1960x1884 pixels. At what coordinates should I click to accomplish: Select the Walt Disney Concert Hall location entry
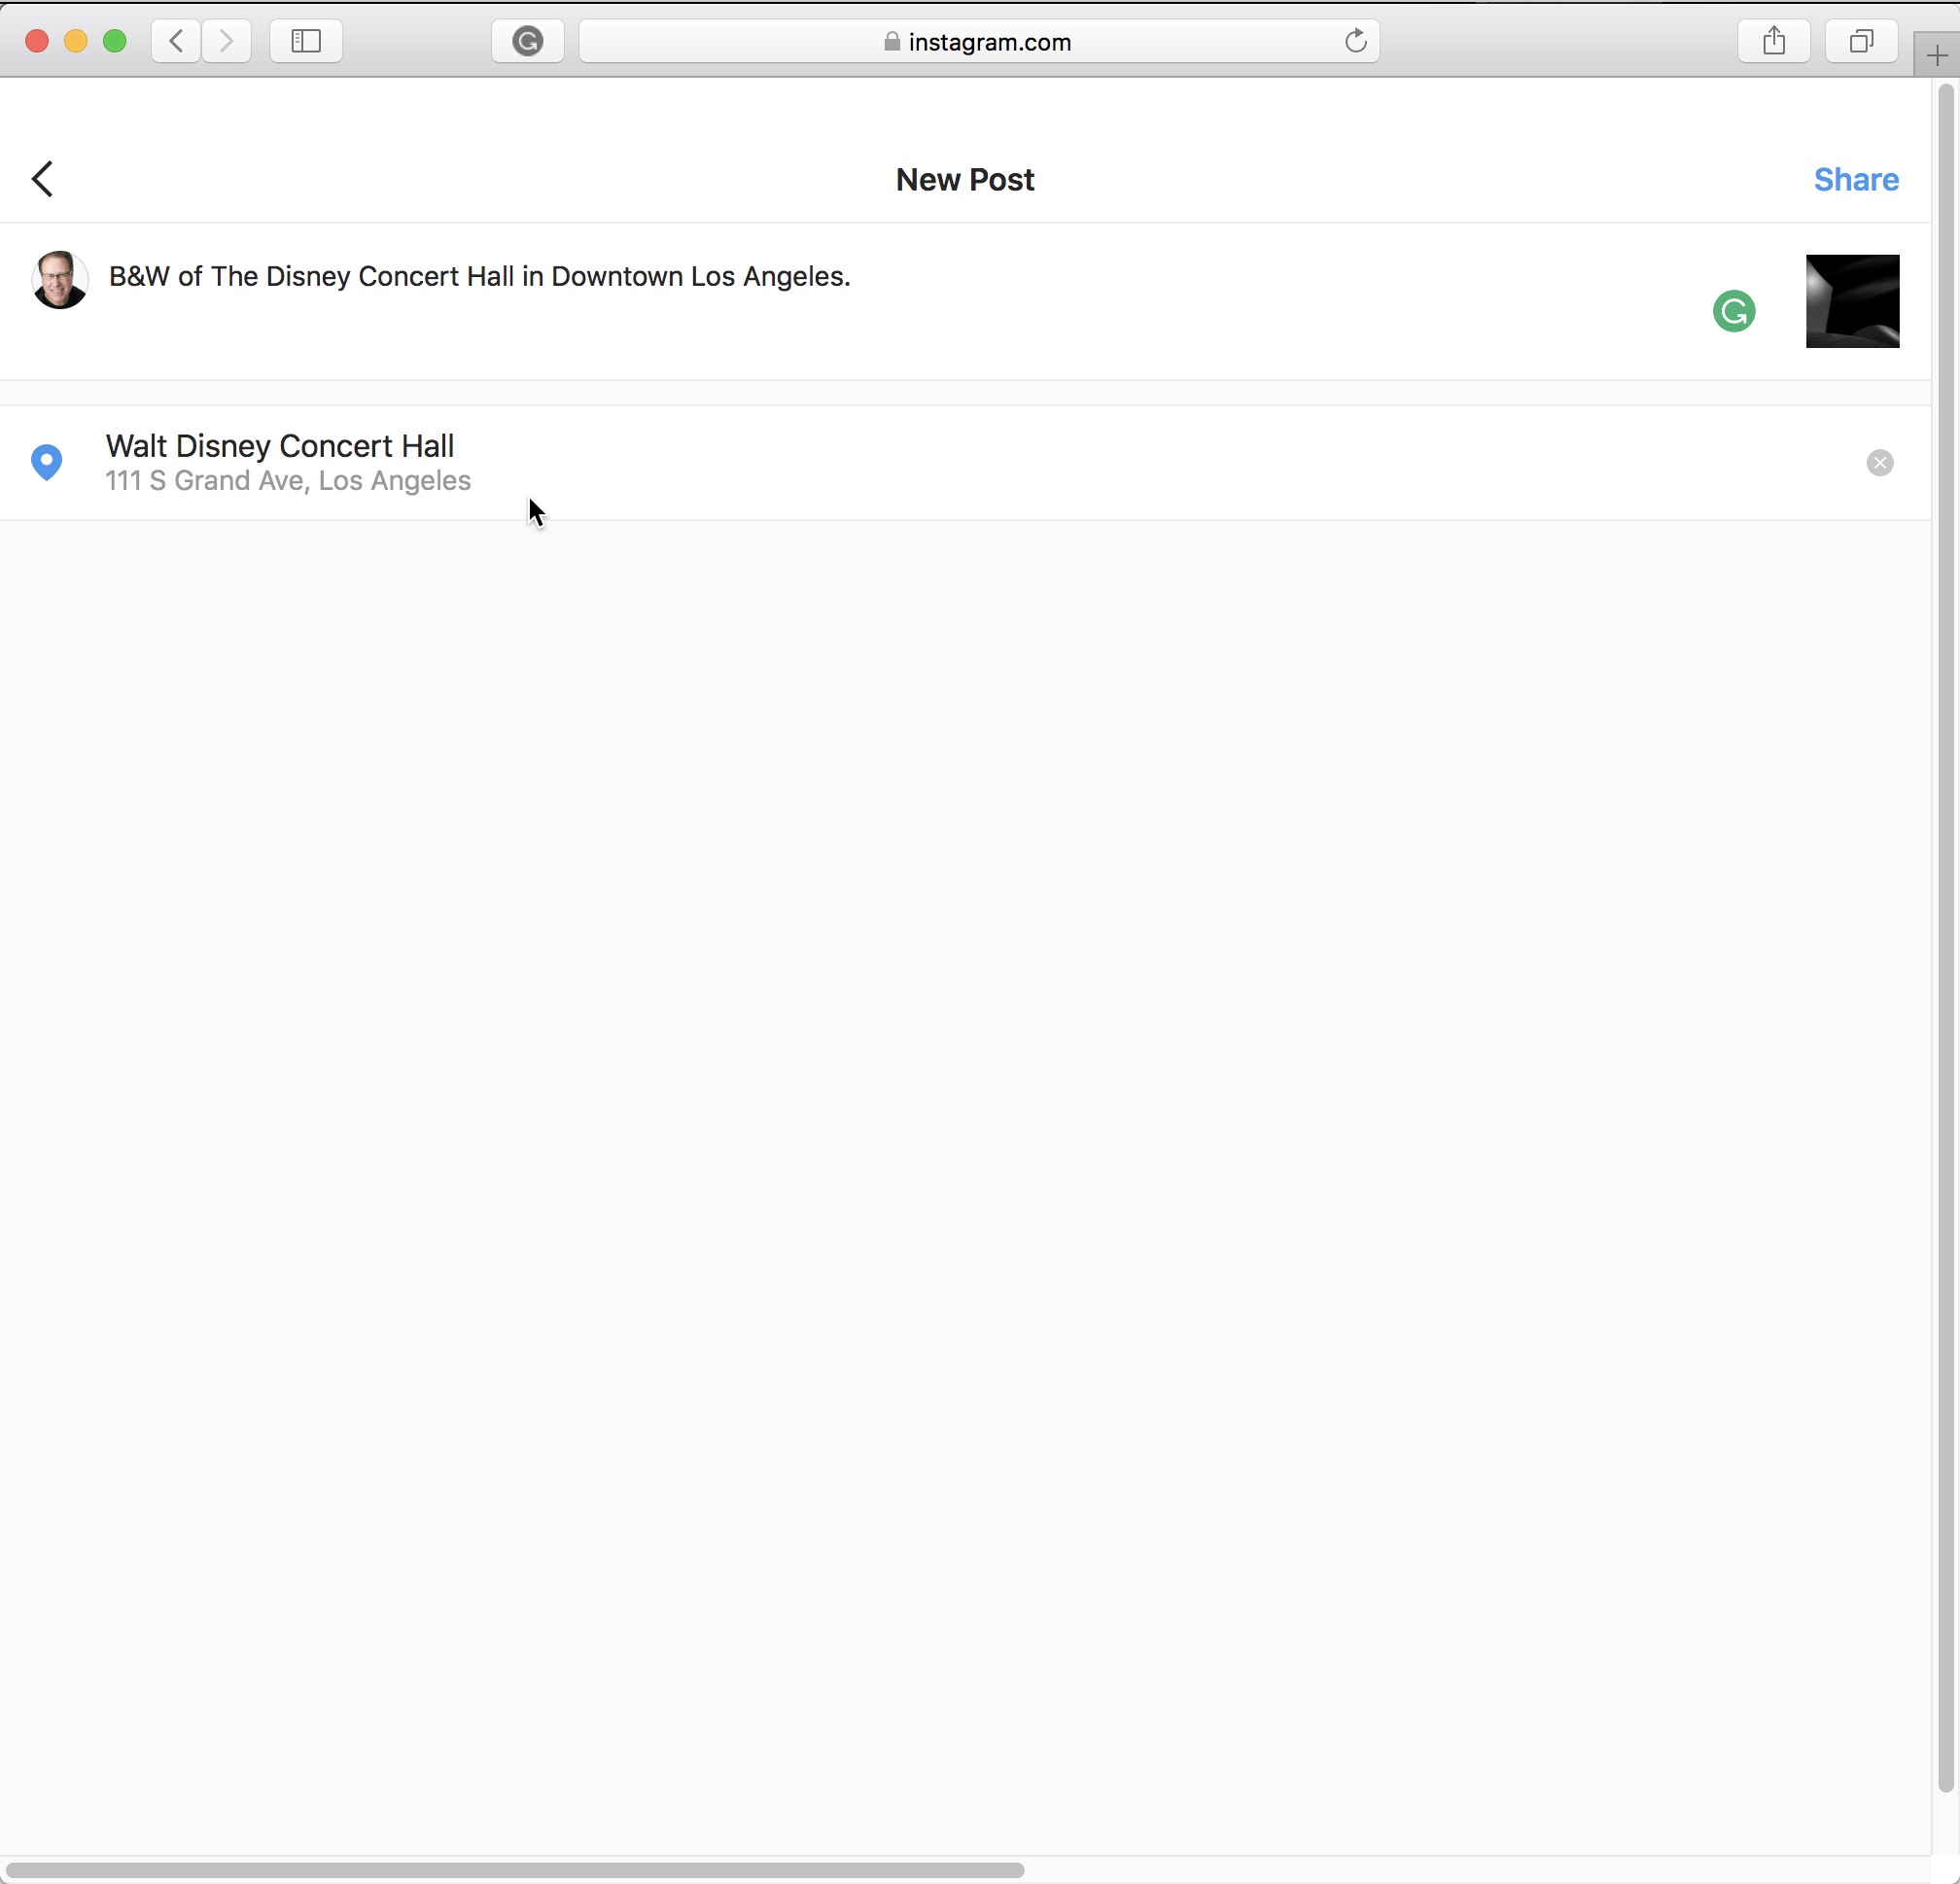click(x=279, y=446)
